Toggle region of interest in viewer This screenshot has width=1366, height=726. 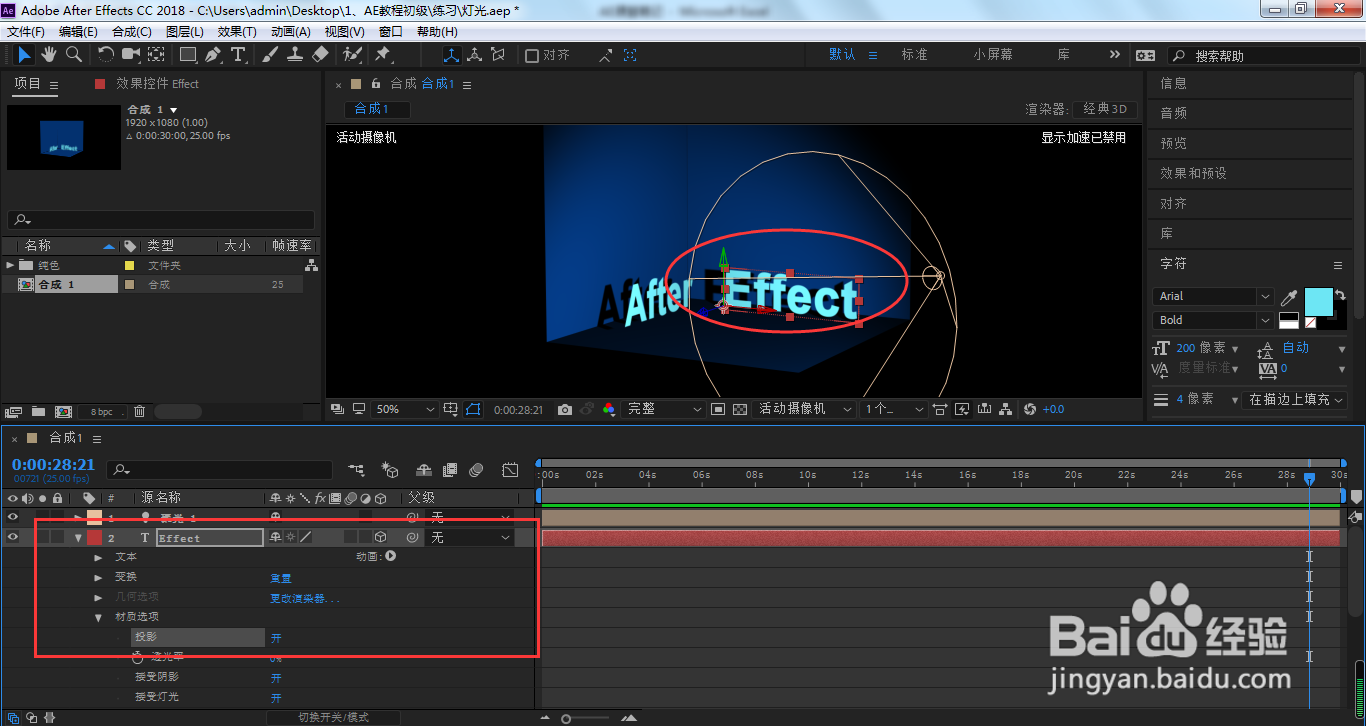click(717, 409)
